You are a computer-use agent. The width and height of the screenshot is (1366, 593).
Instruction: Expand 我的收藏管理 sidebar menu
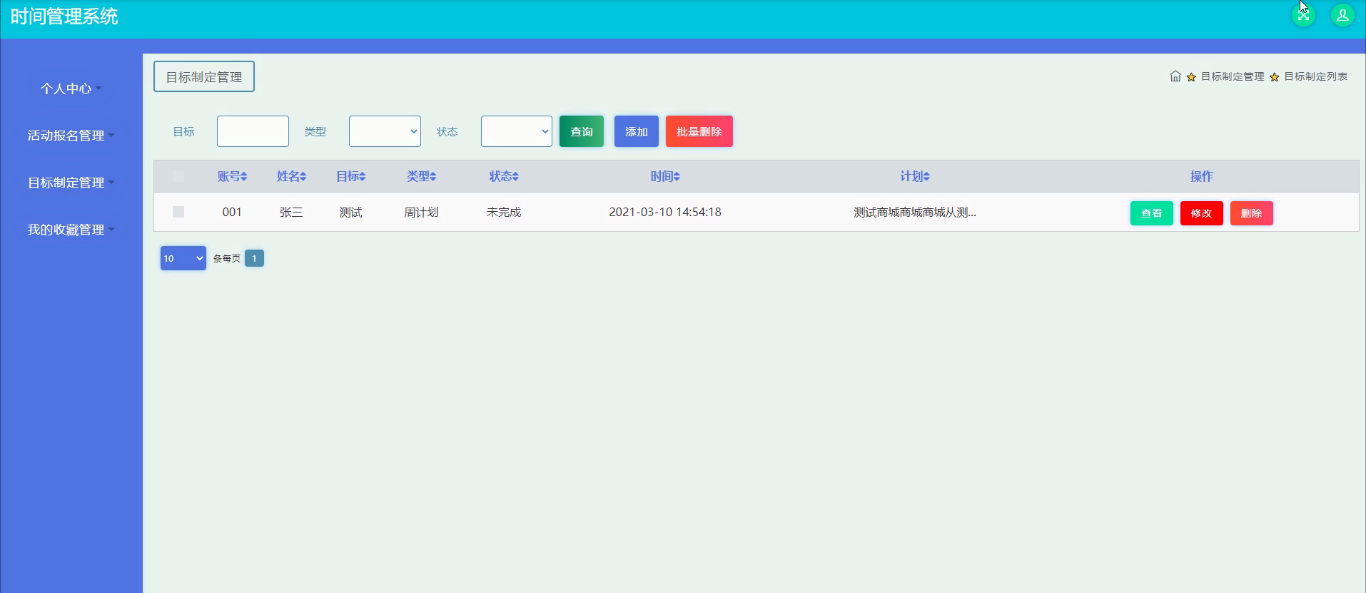pyautogui.click(x=71, y=229)
